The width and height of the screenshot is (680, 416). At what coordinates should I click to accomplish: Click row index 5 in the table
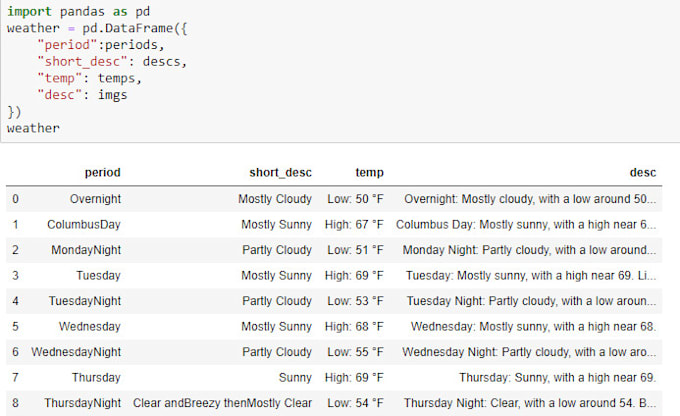point(16,327)
